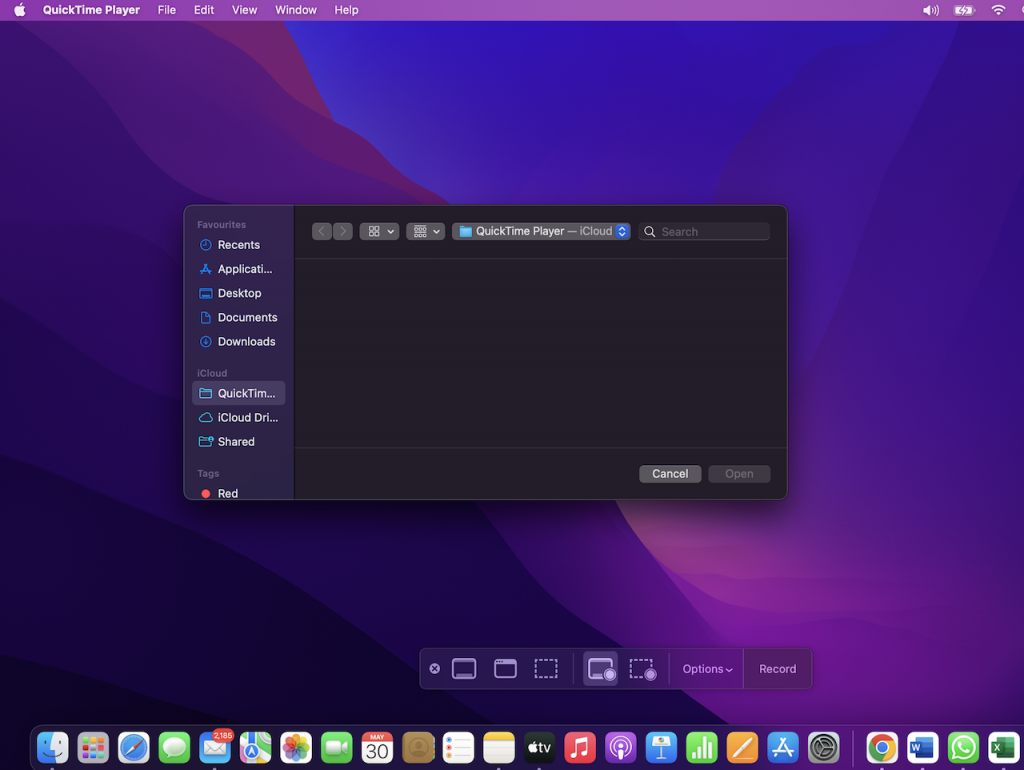Image resolution: width=1024 pixels, height=770 pixels.
Task: Open the Help menu
Action: 346,10
